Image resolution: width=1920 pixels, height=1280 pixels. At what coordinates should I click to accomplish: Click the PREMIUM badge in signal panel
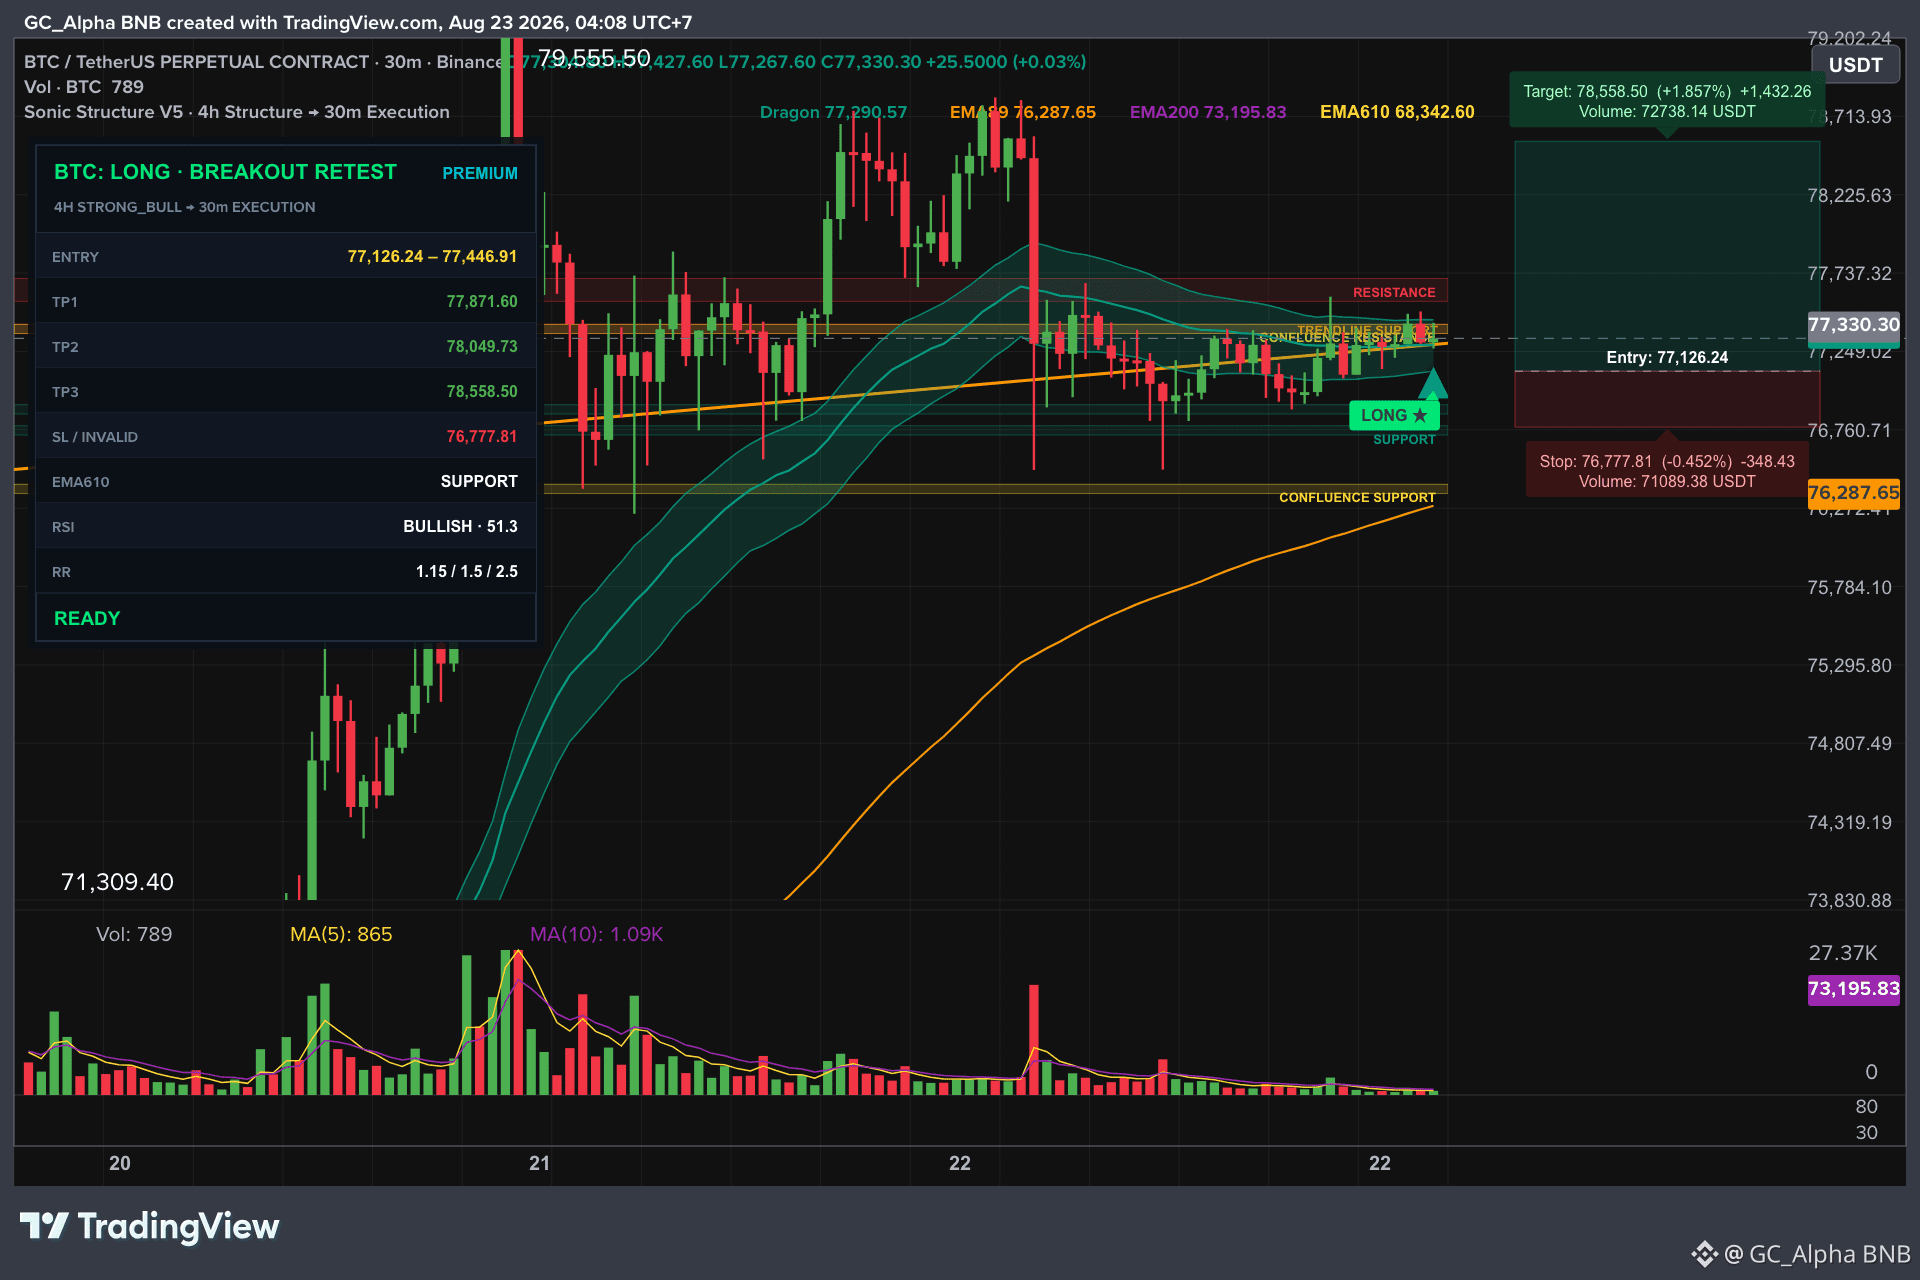(480, 173)
